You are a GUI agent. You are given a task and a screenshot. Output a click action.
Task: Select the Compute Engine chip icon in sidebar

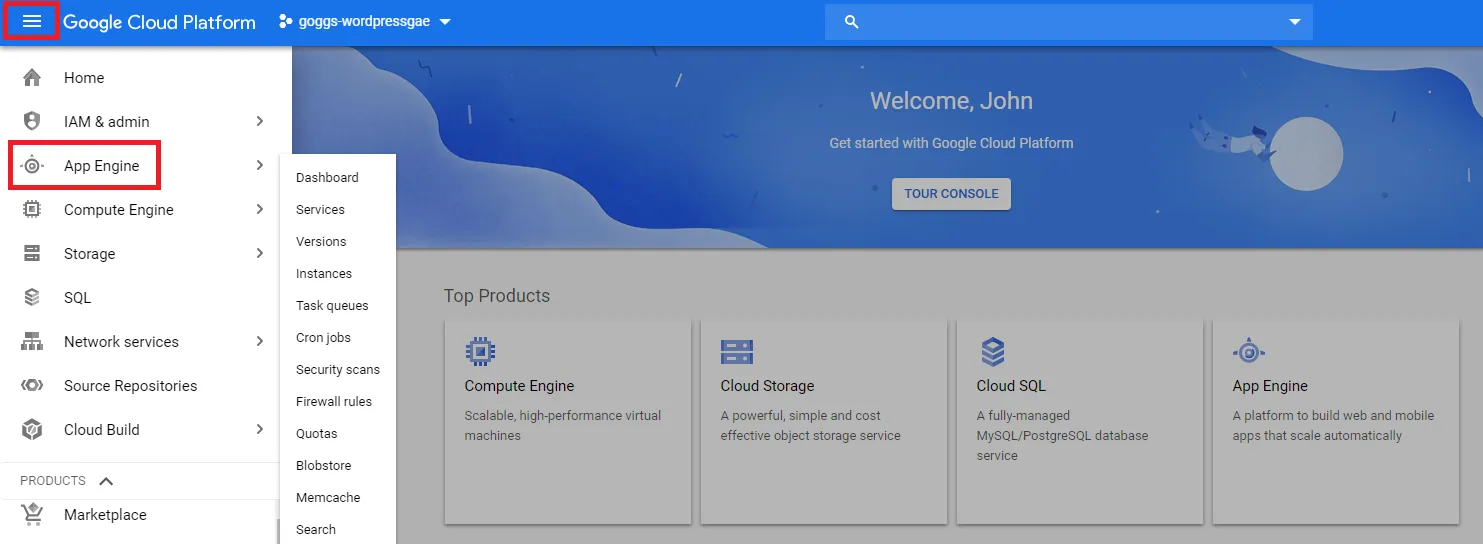[32, 210]
